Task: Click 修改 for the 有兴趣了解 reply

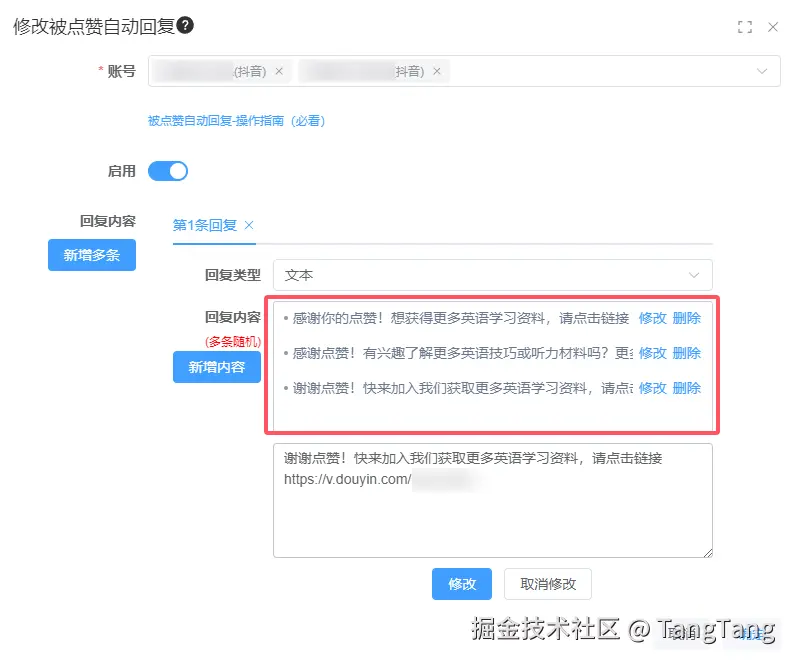Action: coord(652,353)
